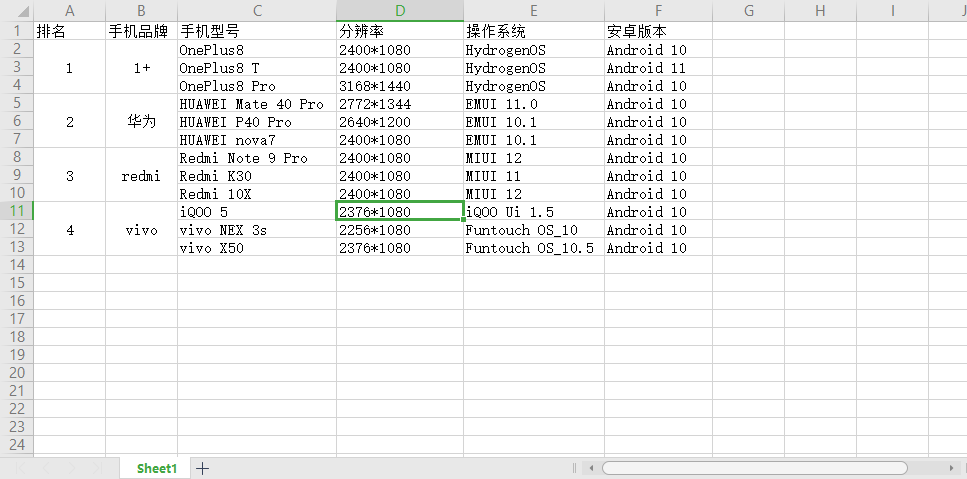Click the scroll-left arrow of horizontal scrollbar
Viewport: 967px width, 479px height.
[591, 468]
